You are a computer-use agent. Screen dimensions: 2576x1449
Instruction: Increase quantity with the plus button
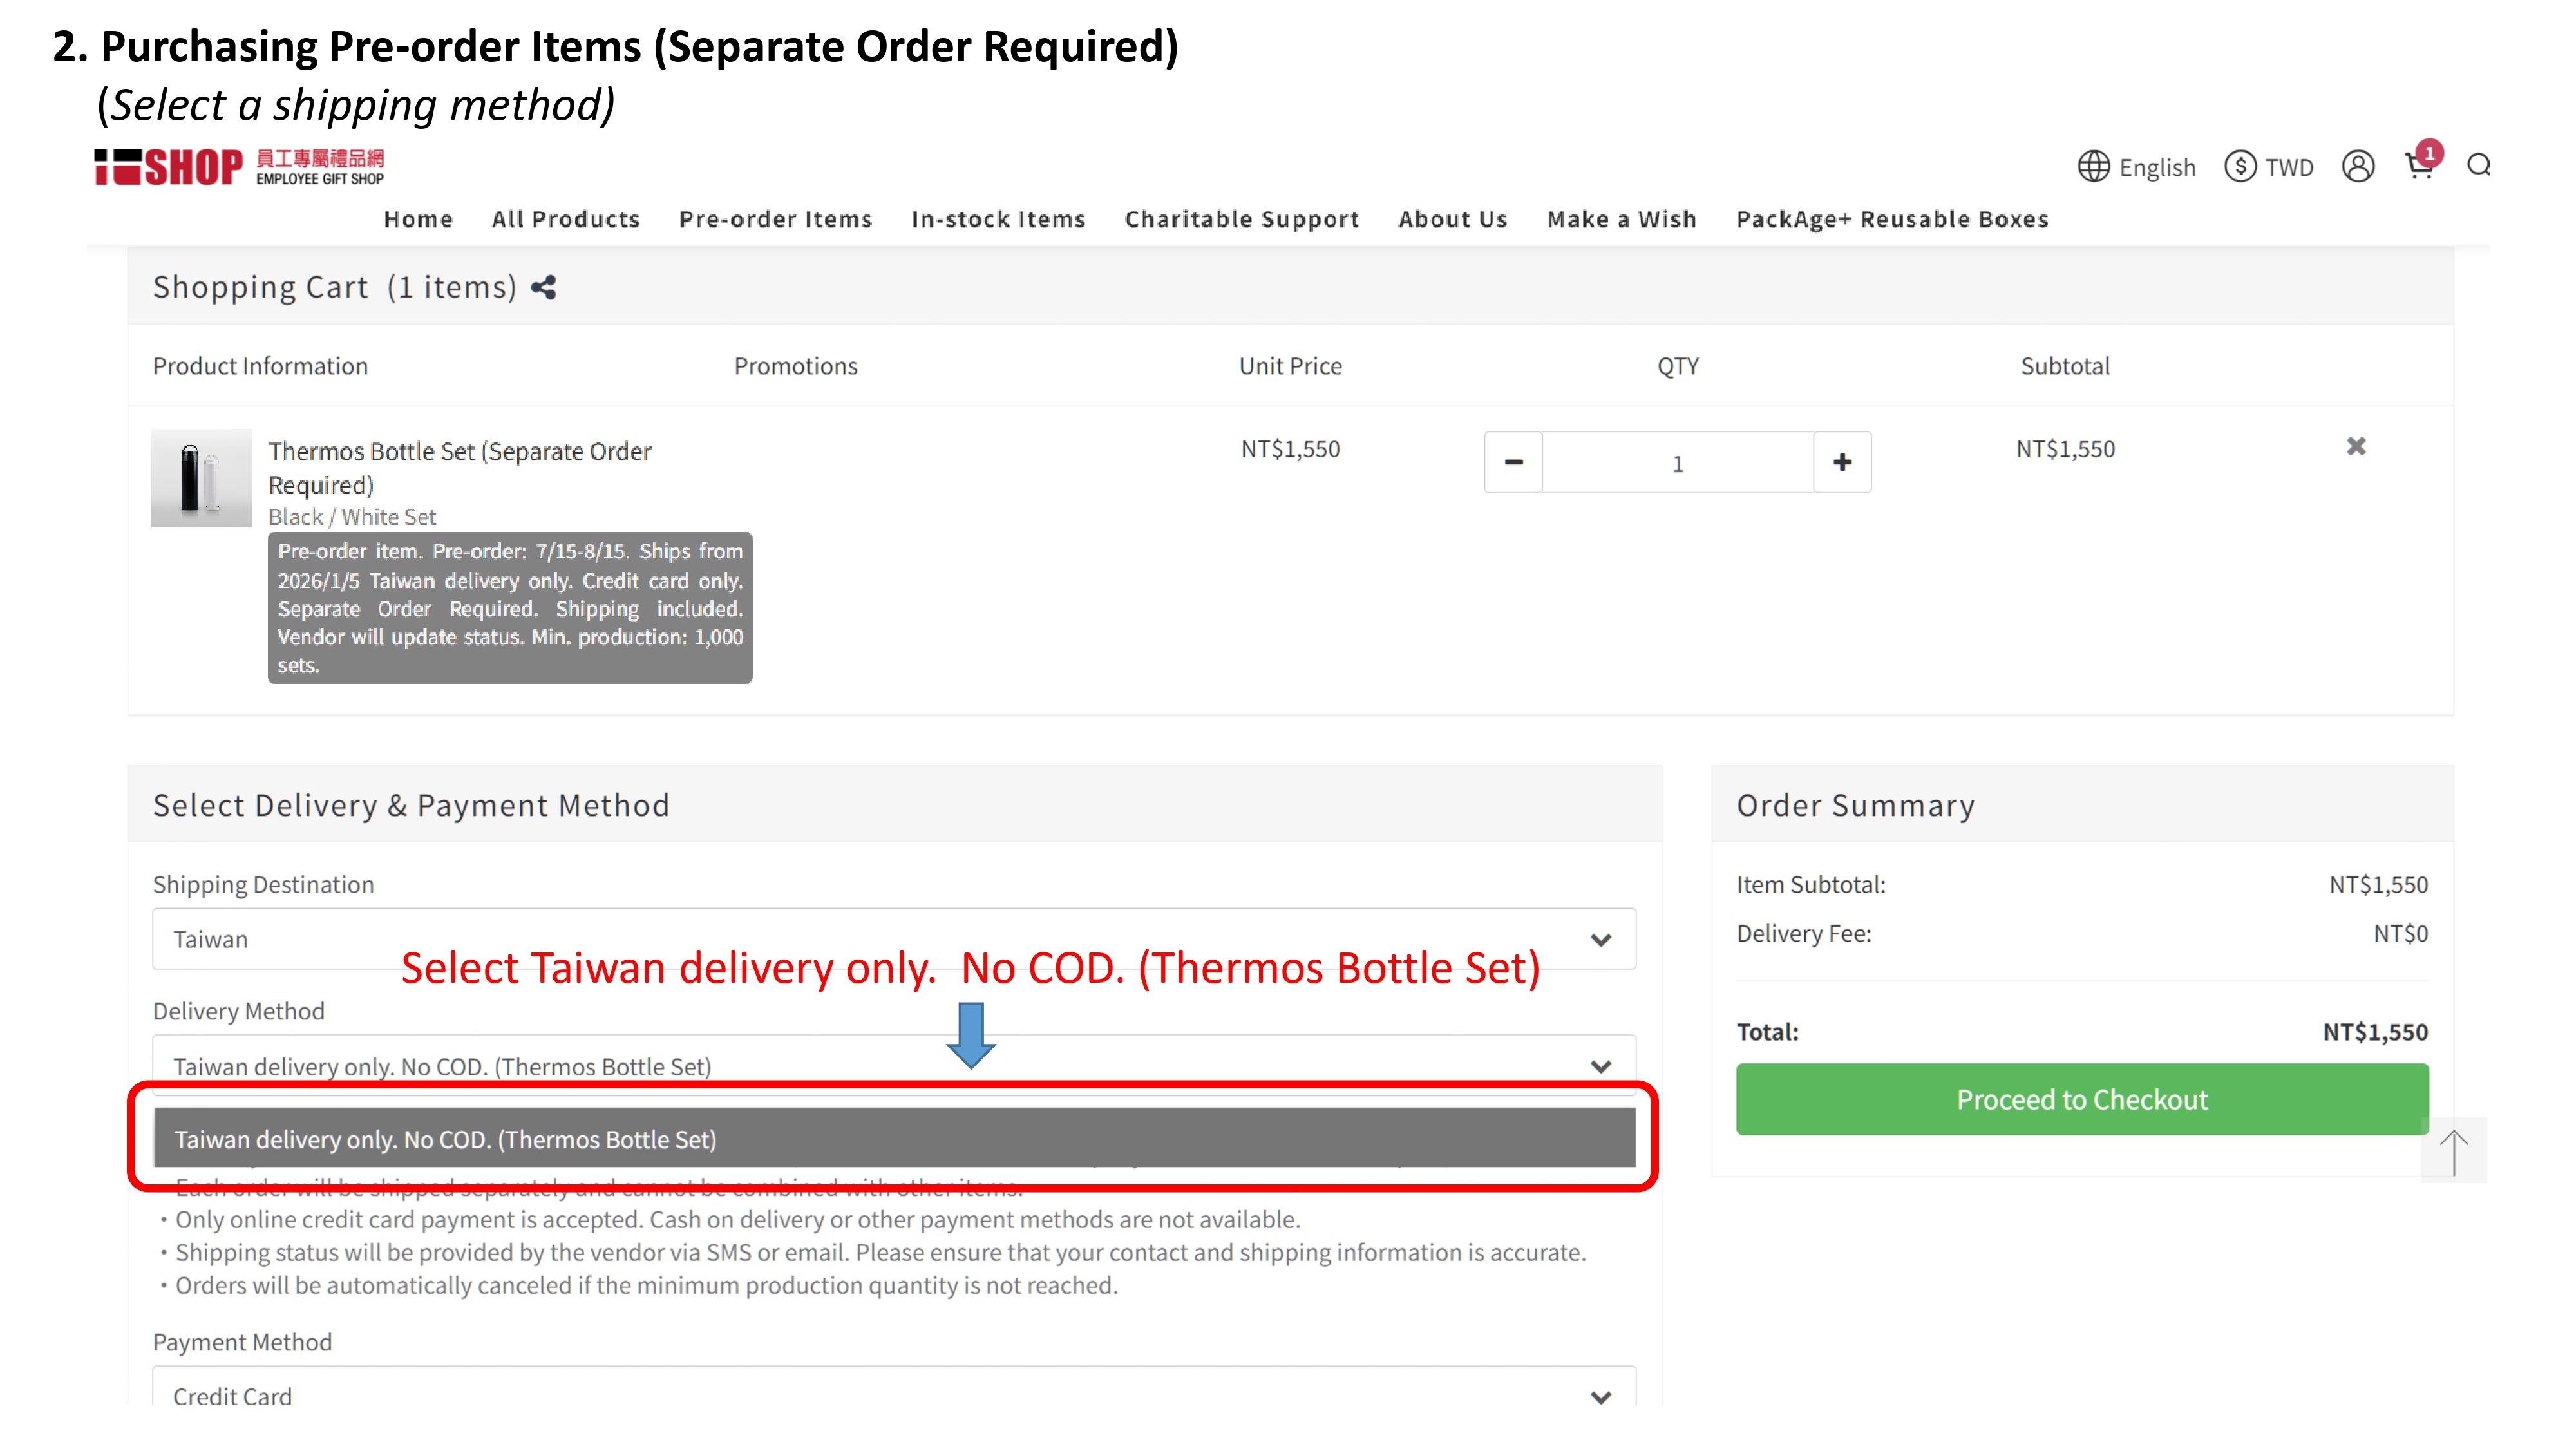pos(1842,462)
